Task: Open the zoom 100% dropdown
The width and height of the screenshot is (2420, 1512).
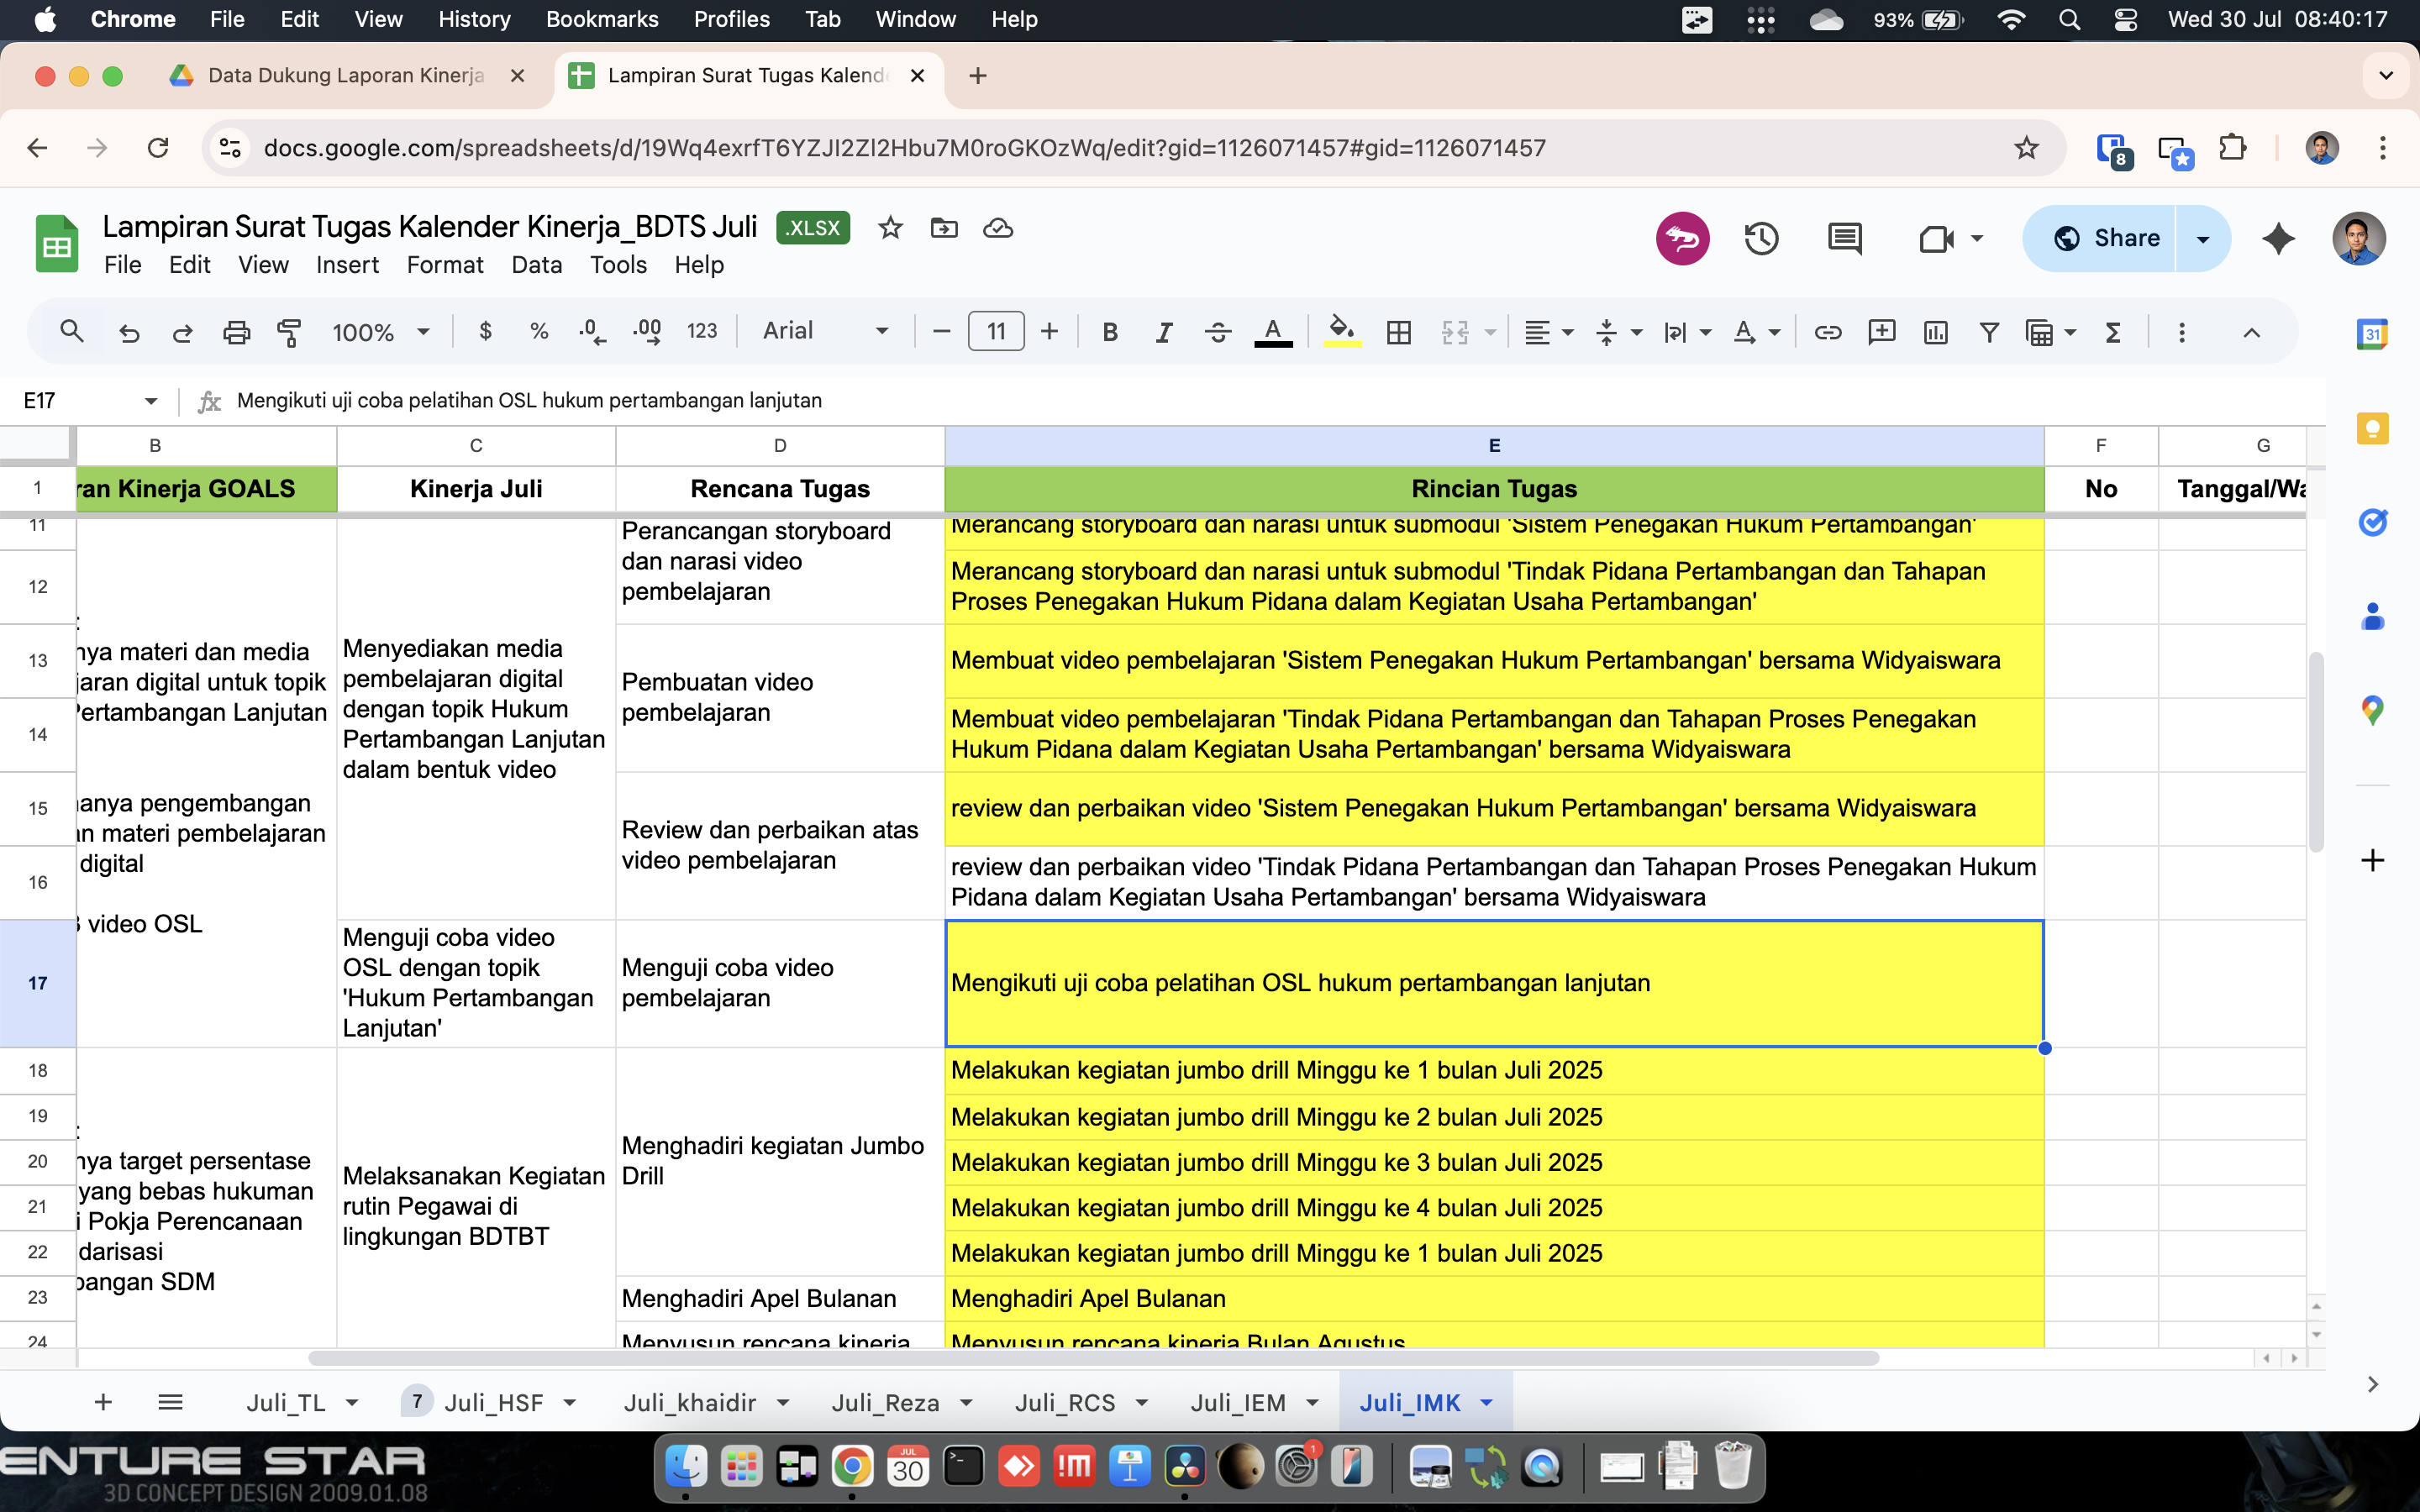Action: [380, 332]
